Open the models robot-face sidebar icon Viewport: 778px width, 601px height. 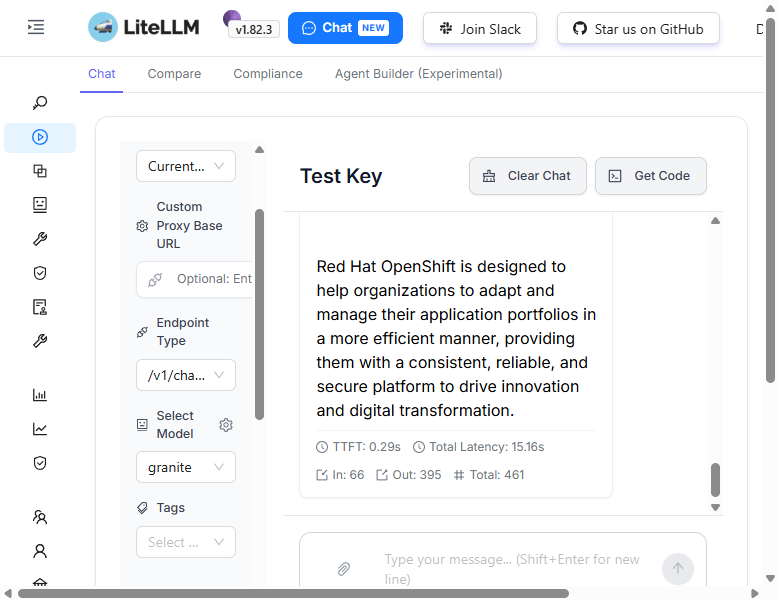[x=40, y=204]
